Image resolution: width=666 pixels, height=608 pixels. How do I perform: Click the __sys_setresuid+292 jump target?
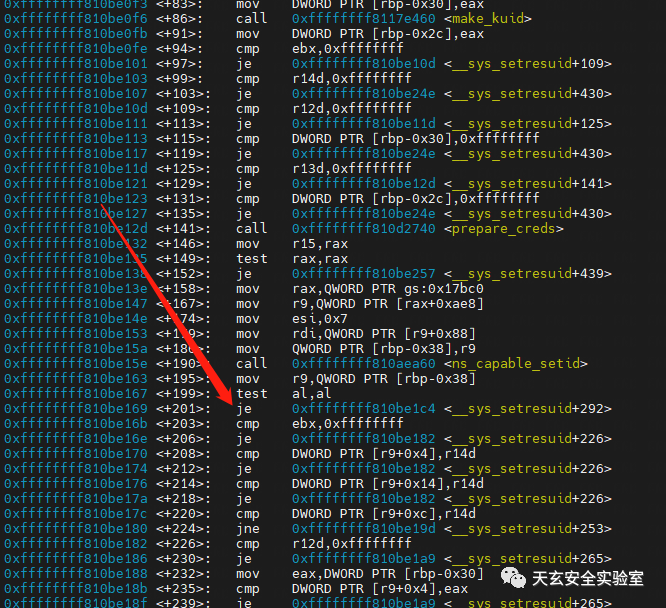pos(528,409)
